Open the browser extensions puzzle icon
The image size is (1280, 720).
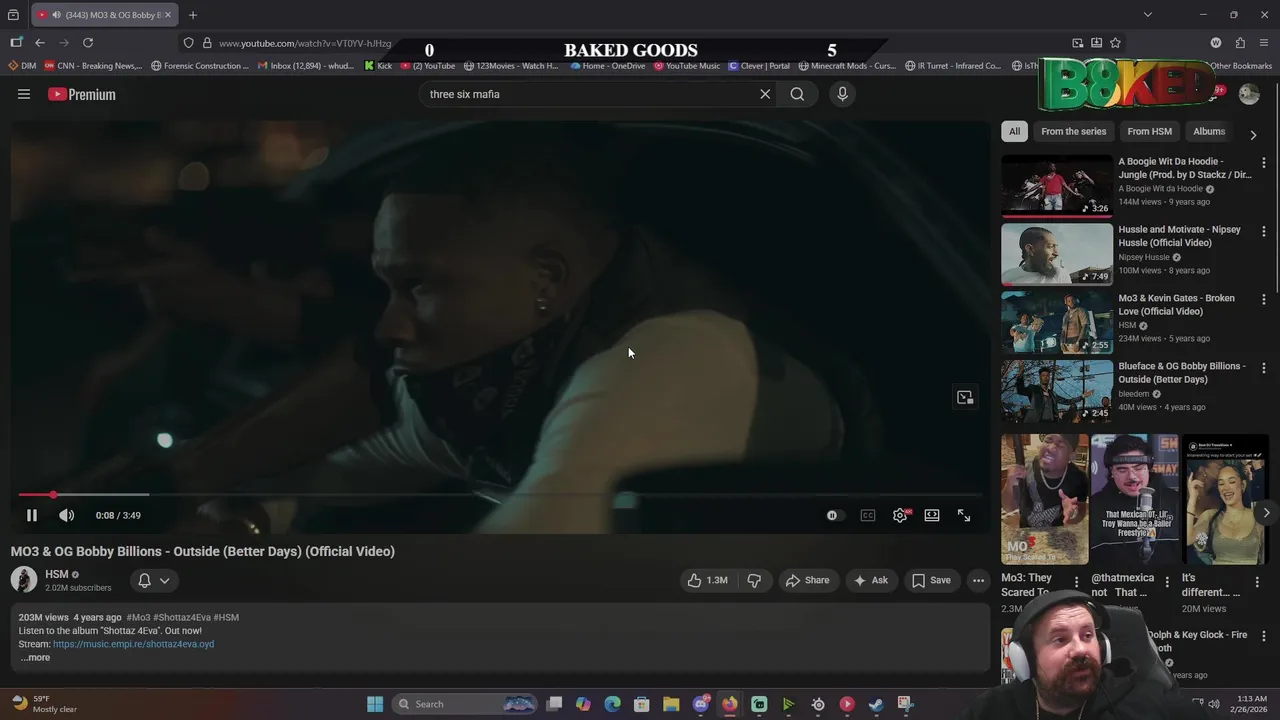1240,43
